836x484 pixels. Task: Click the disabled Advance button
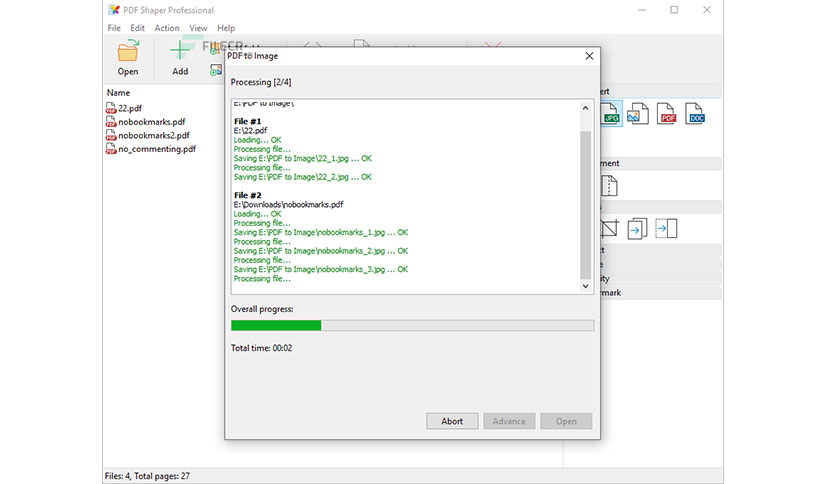pos(509,421)
